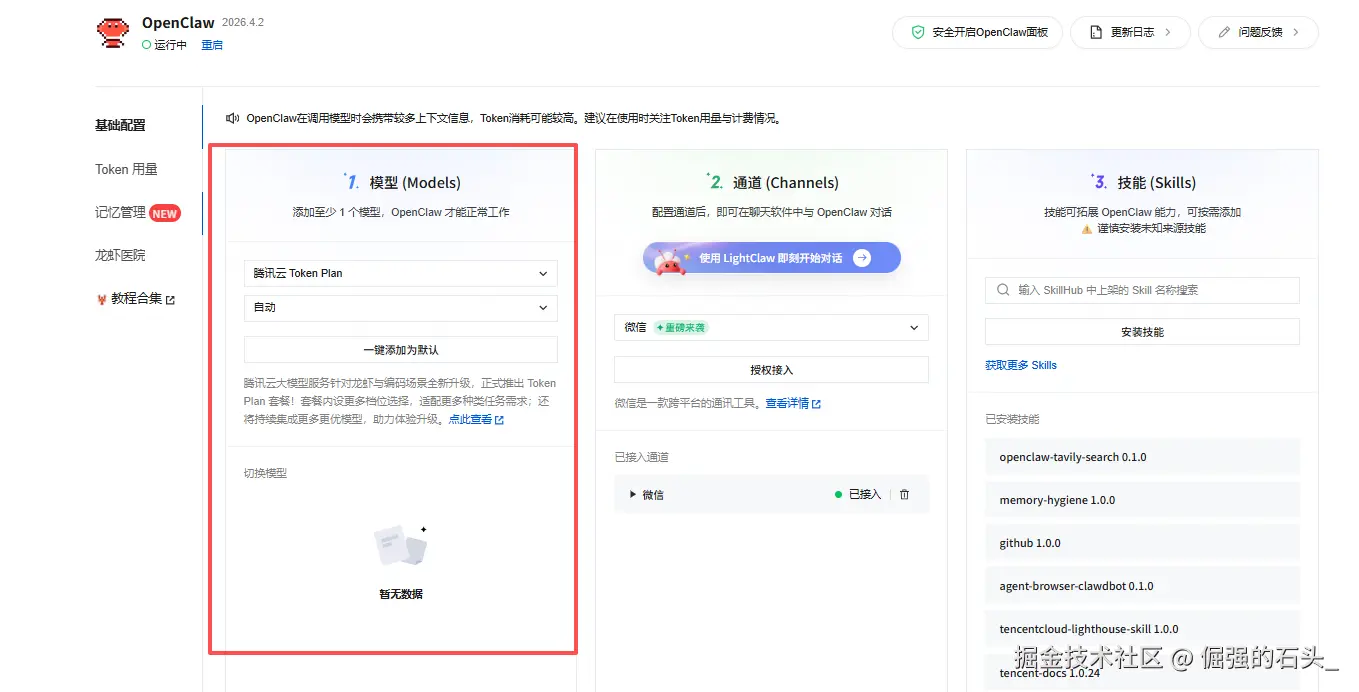Open the 自动 model selection dropdown

400,307
